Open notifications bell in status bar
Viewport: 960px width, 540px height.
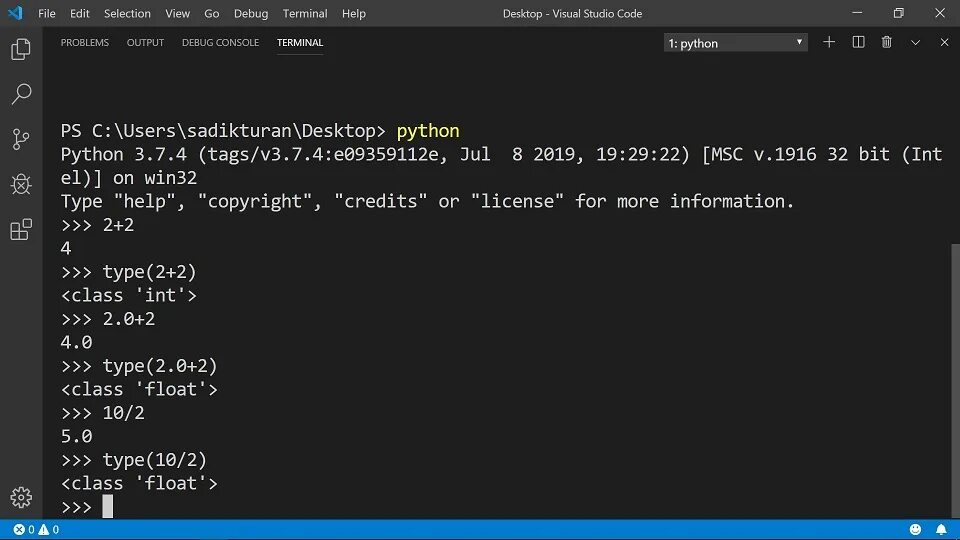[x=941, y=530]
